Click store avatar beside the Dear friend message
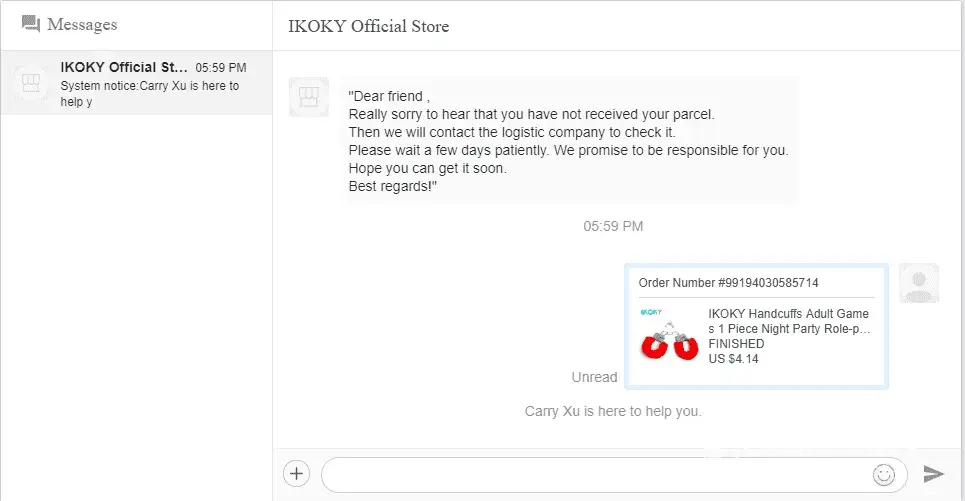The image size is (965, 501). 309,96
